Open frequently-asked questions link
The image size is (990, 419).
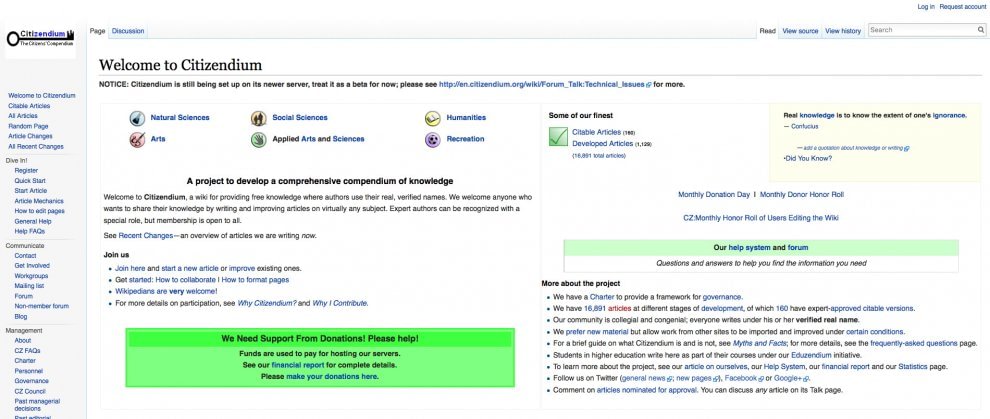pyautogui.click(x=914, y=344)
